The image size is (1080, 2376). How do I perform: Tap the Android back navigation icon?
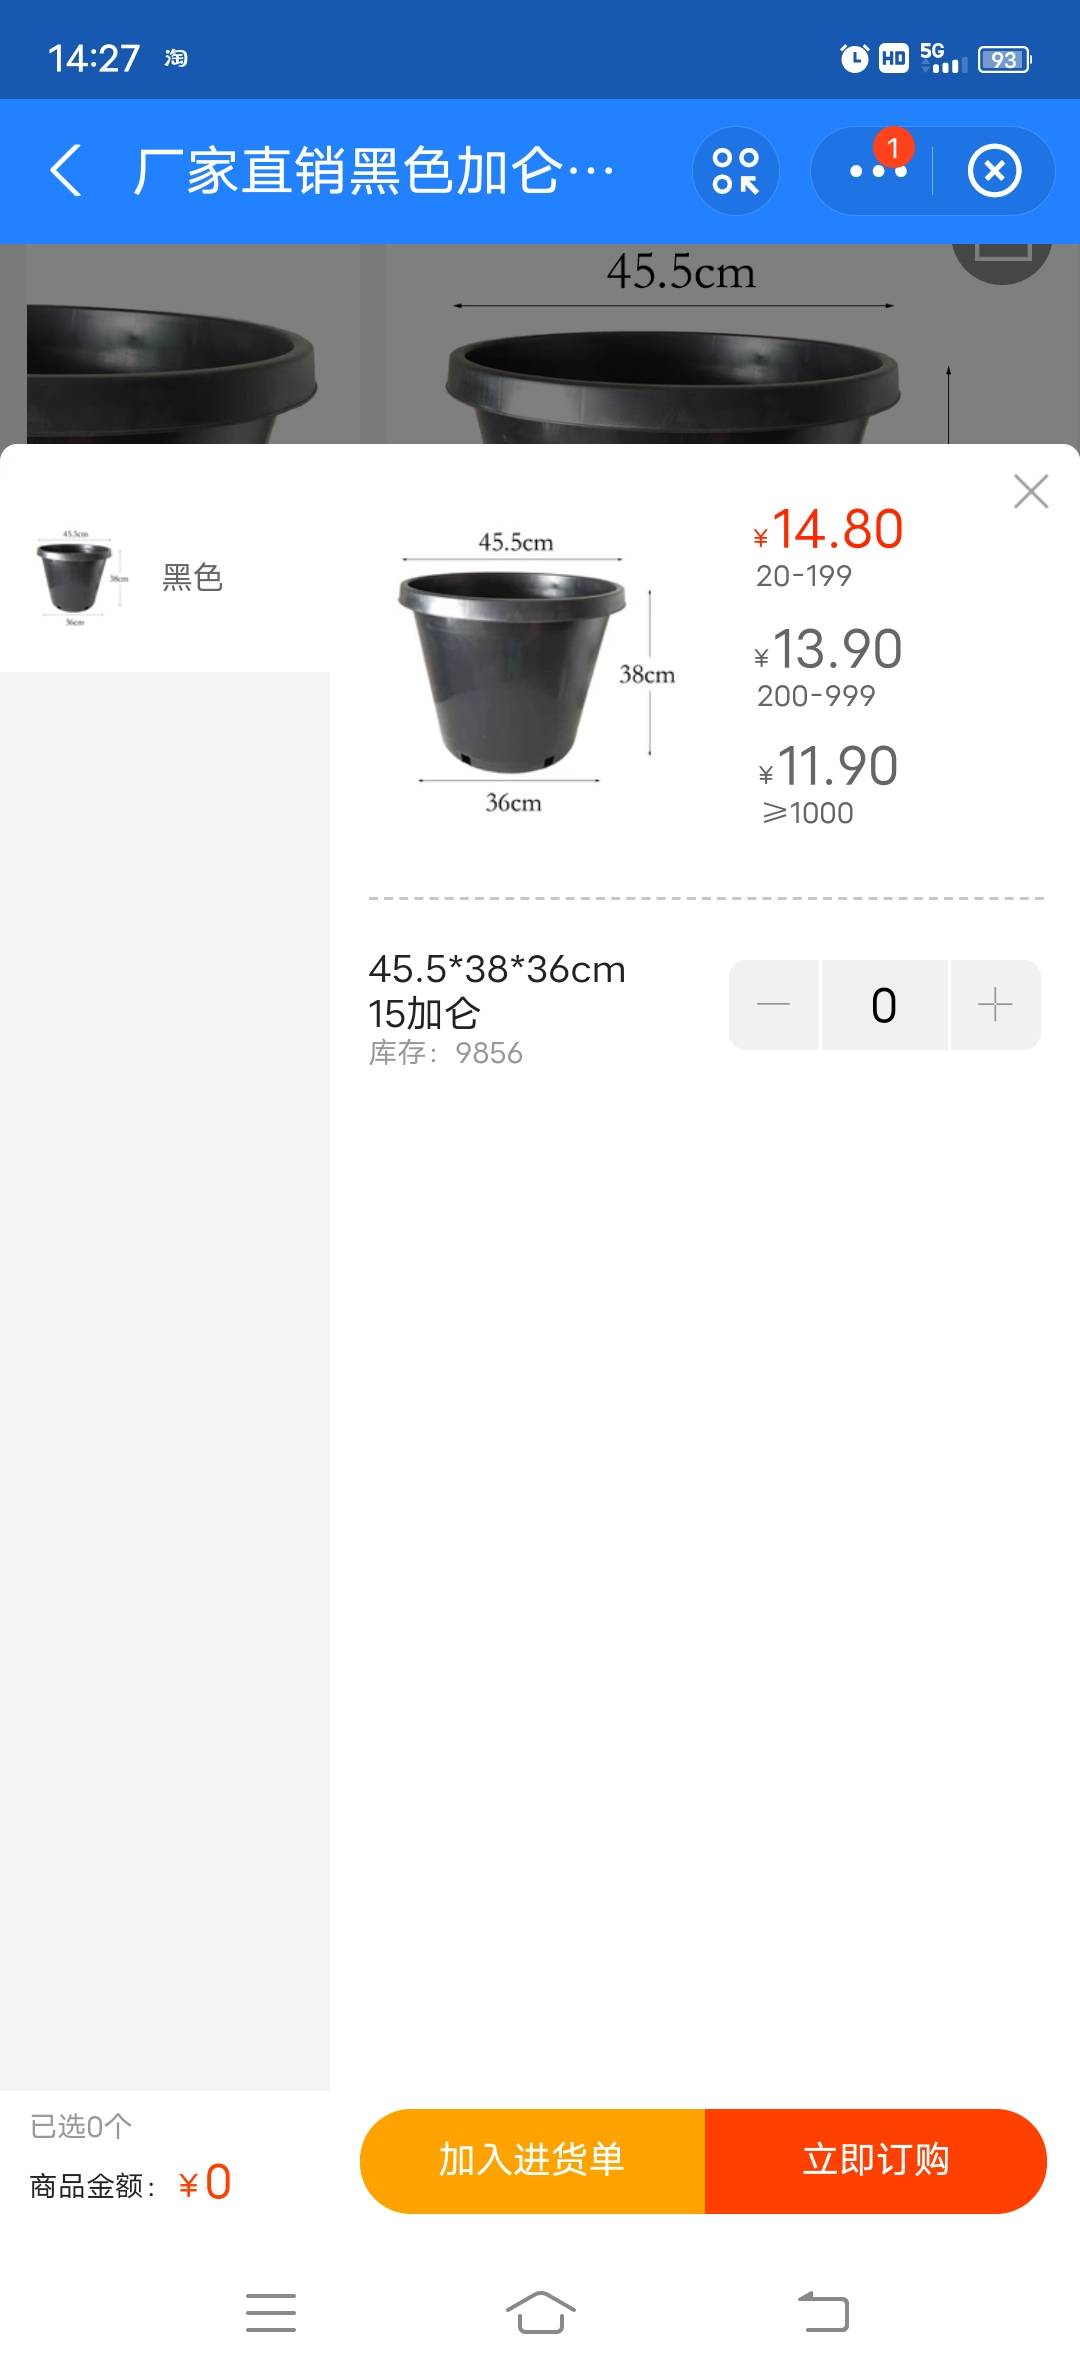823,2312
